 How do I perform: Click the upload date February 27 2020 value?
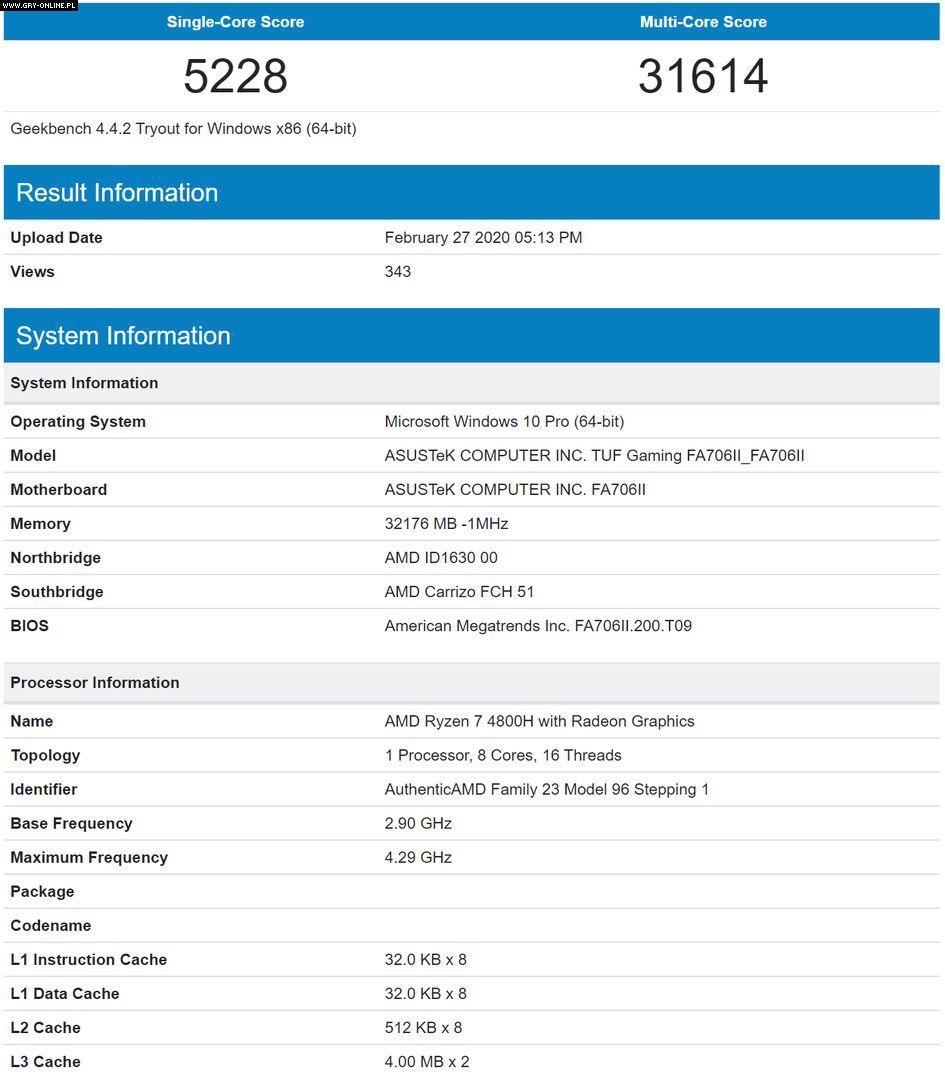pyautogui.click(x=483, y=238)
